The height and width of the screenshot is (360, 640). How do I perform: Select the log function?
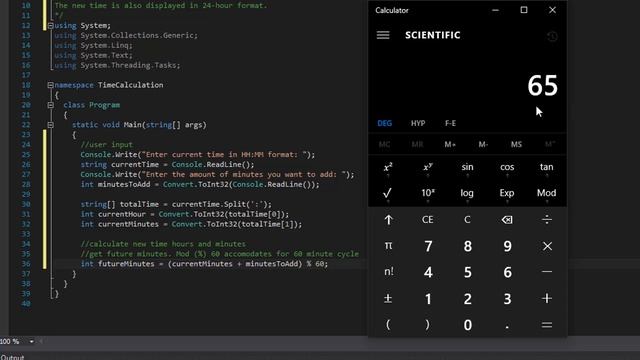click(467, 193)
